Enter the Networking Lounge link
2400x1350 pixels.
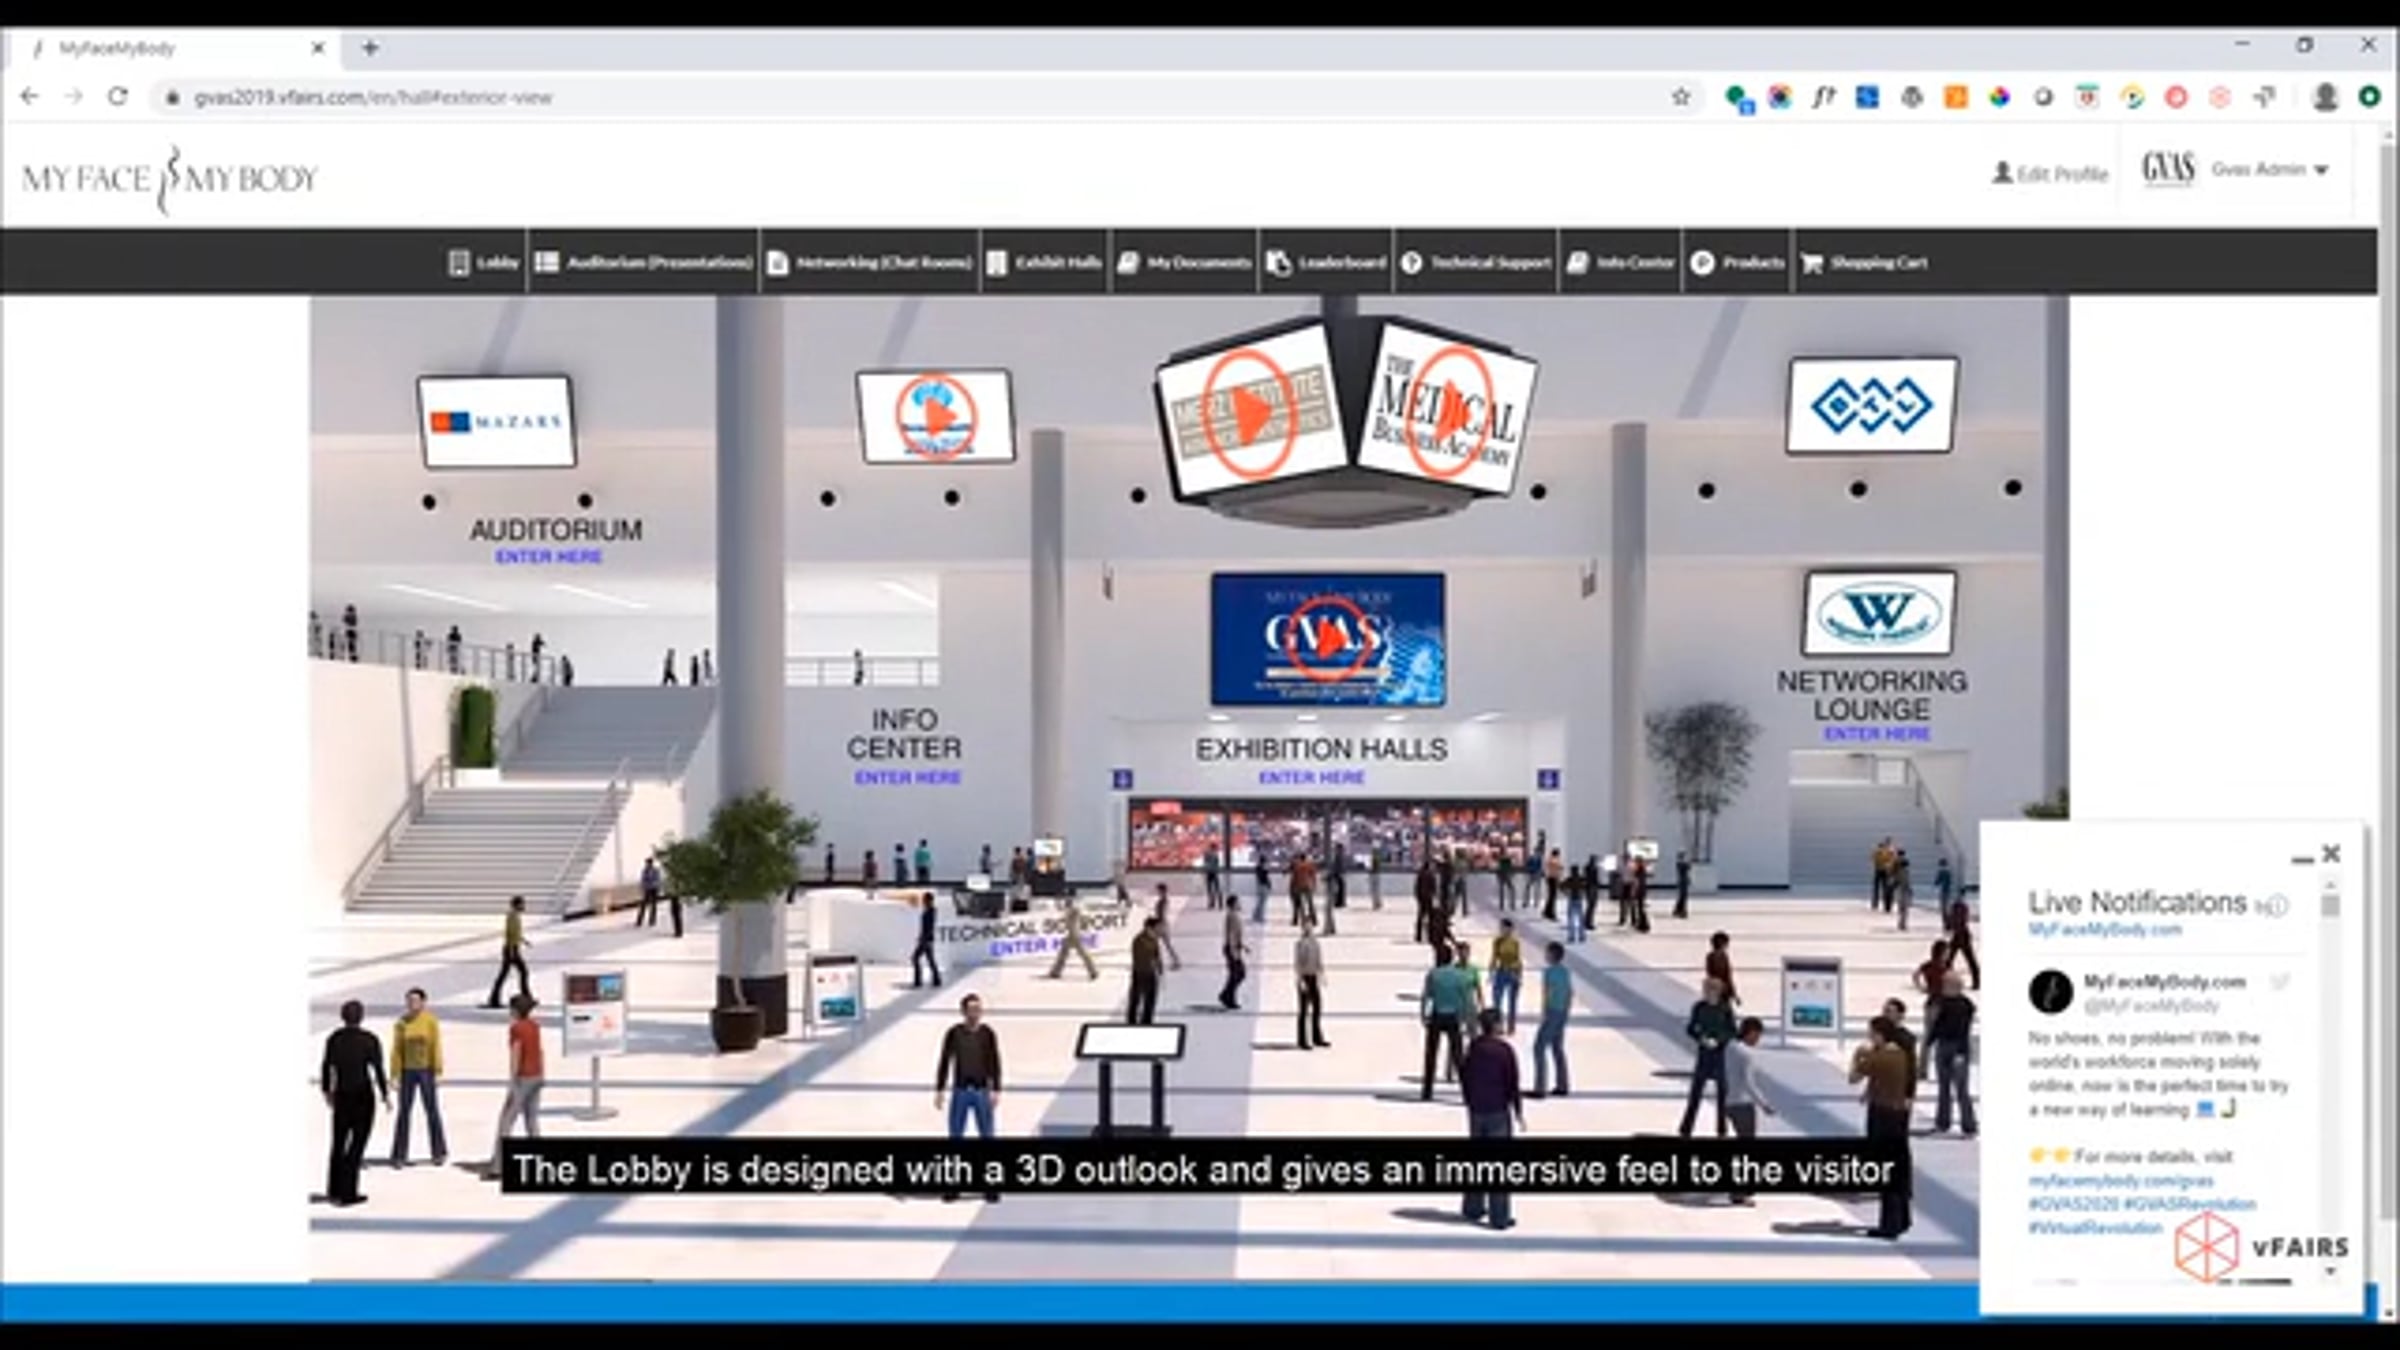[1876, 734]
